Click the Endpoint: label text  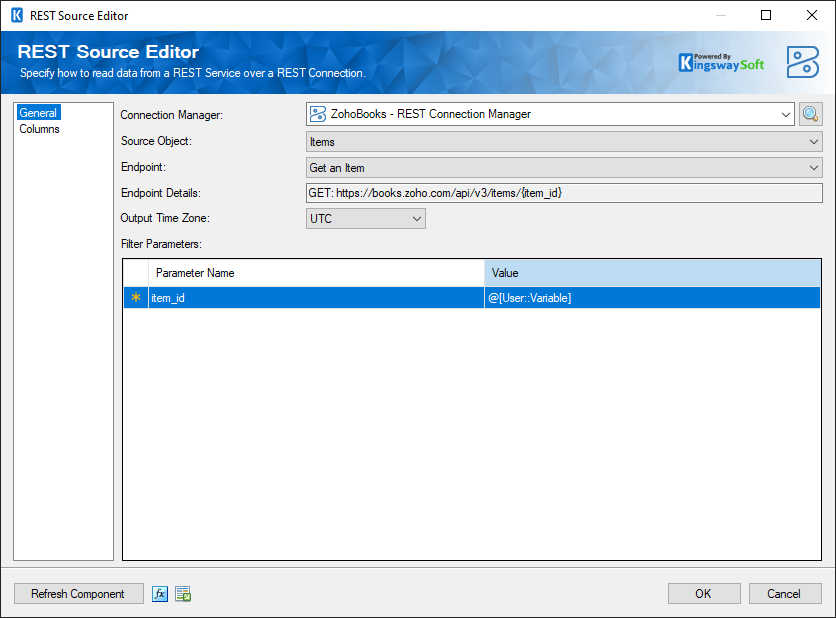coord(143,167)
